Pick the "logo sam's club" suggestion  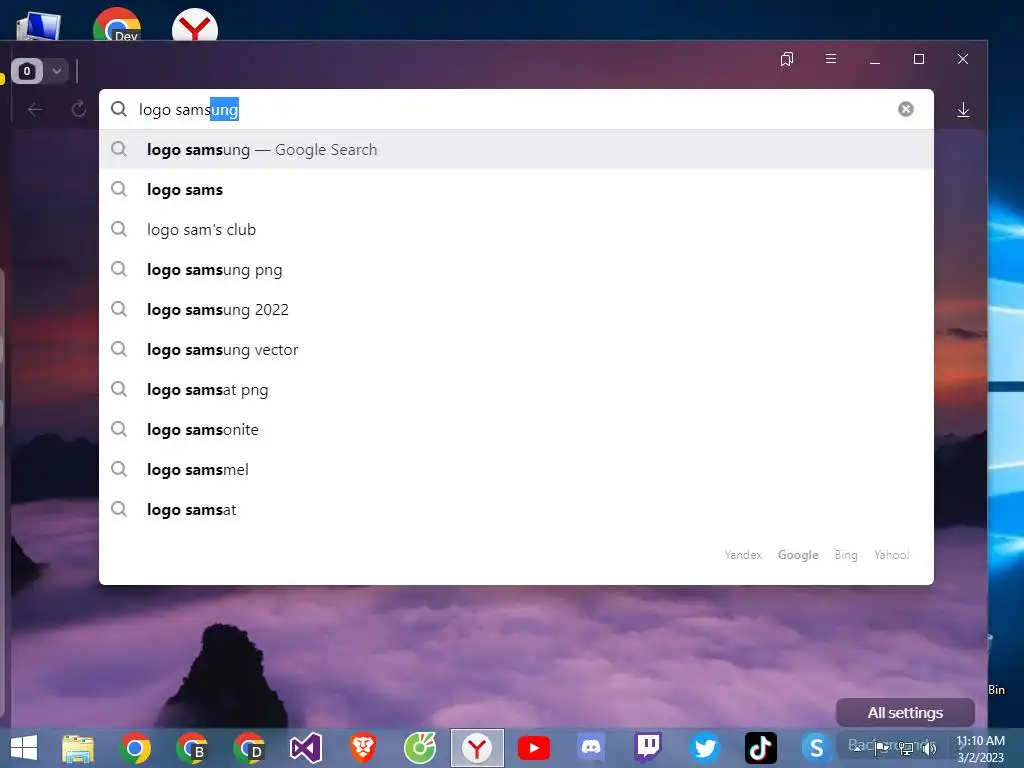(516, 229)
